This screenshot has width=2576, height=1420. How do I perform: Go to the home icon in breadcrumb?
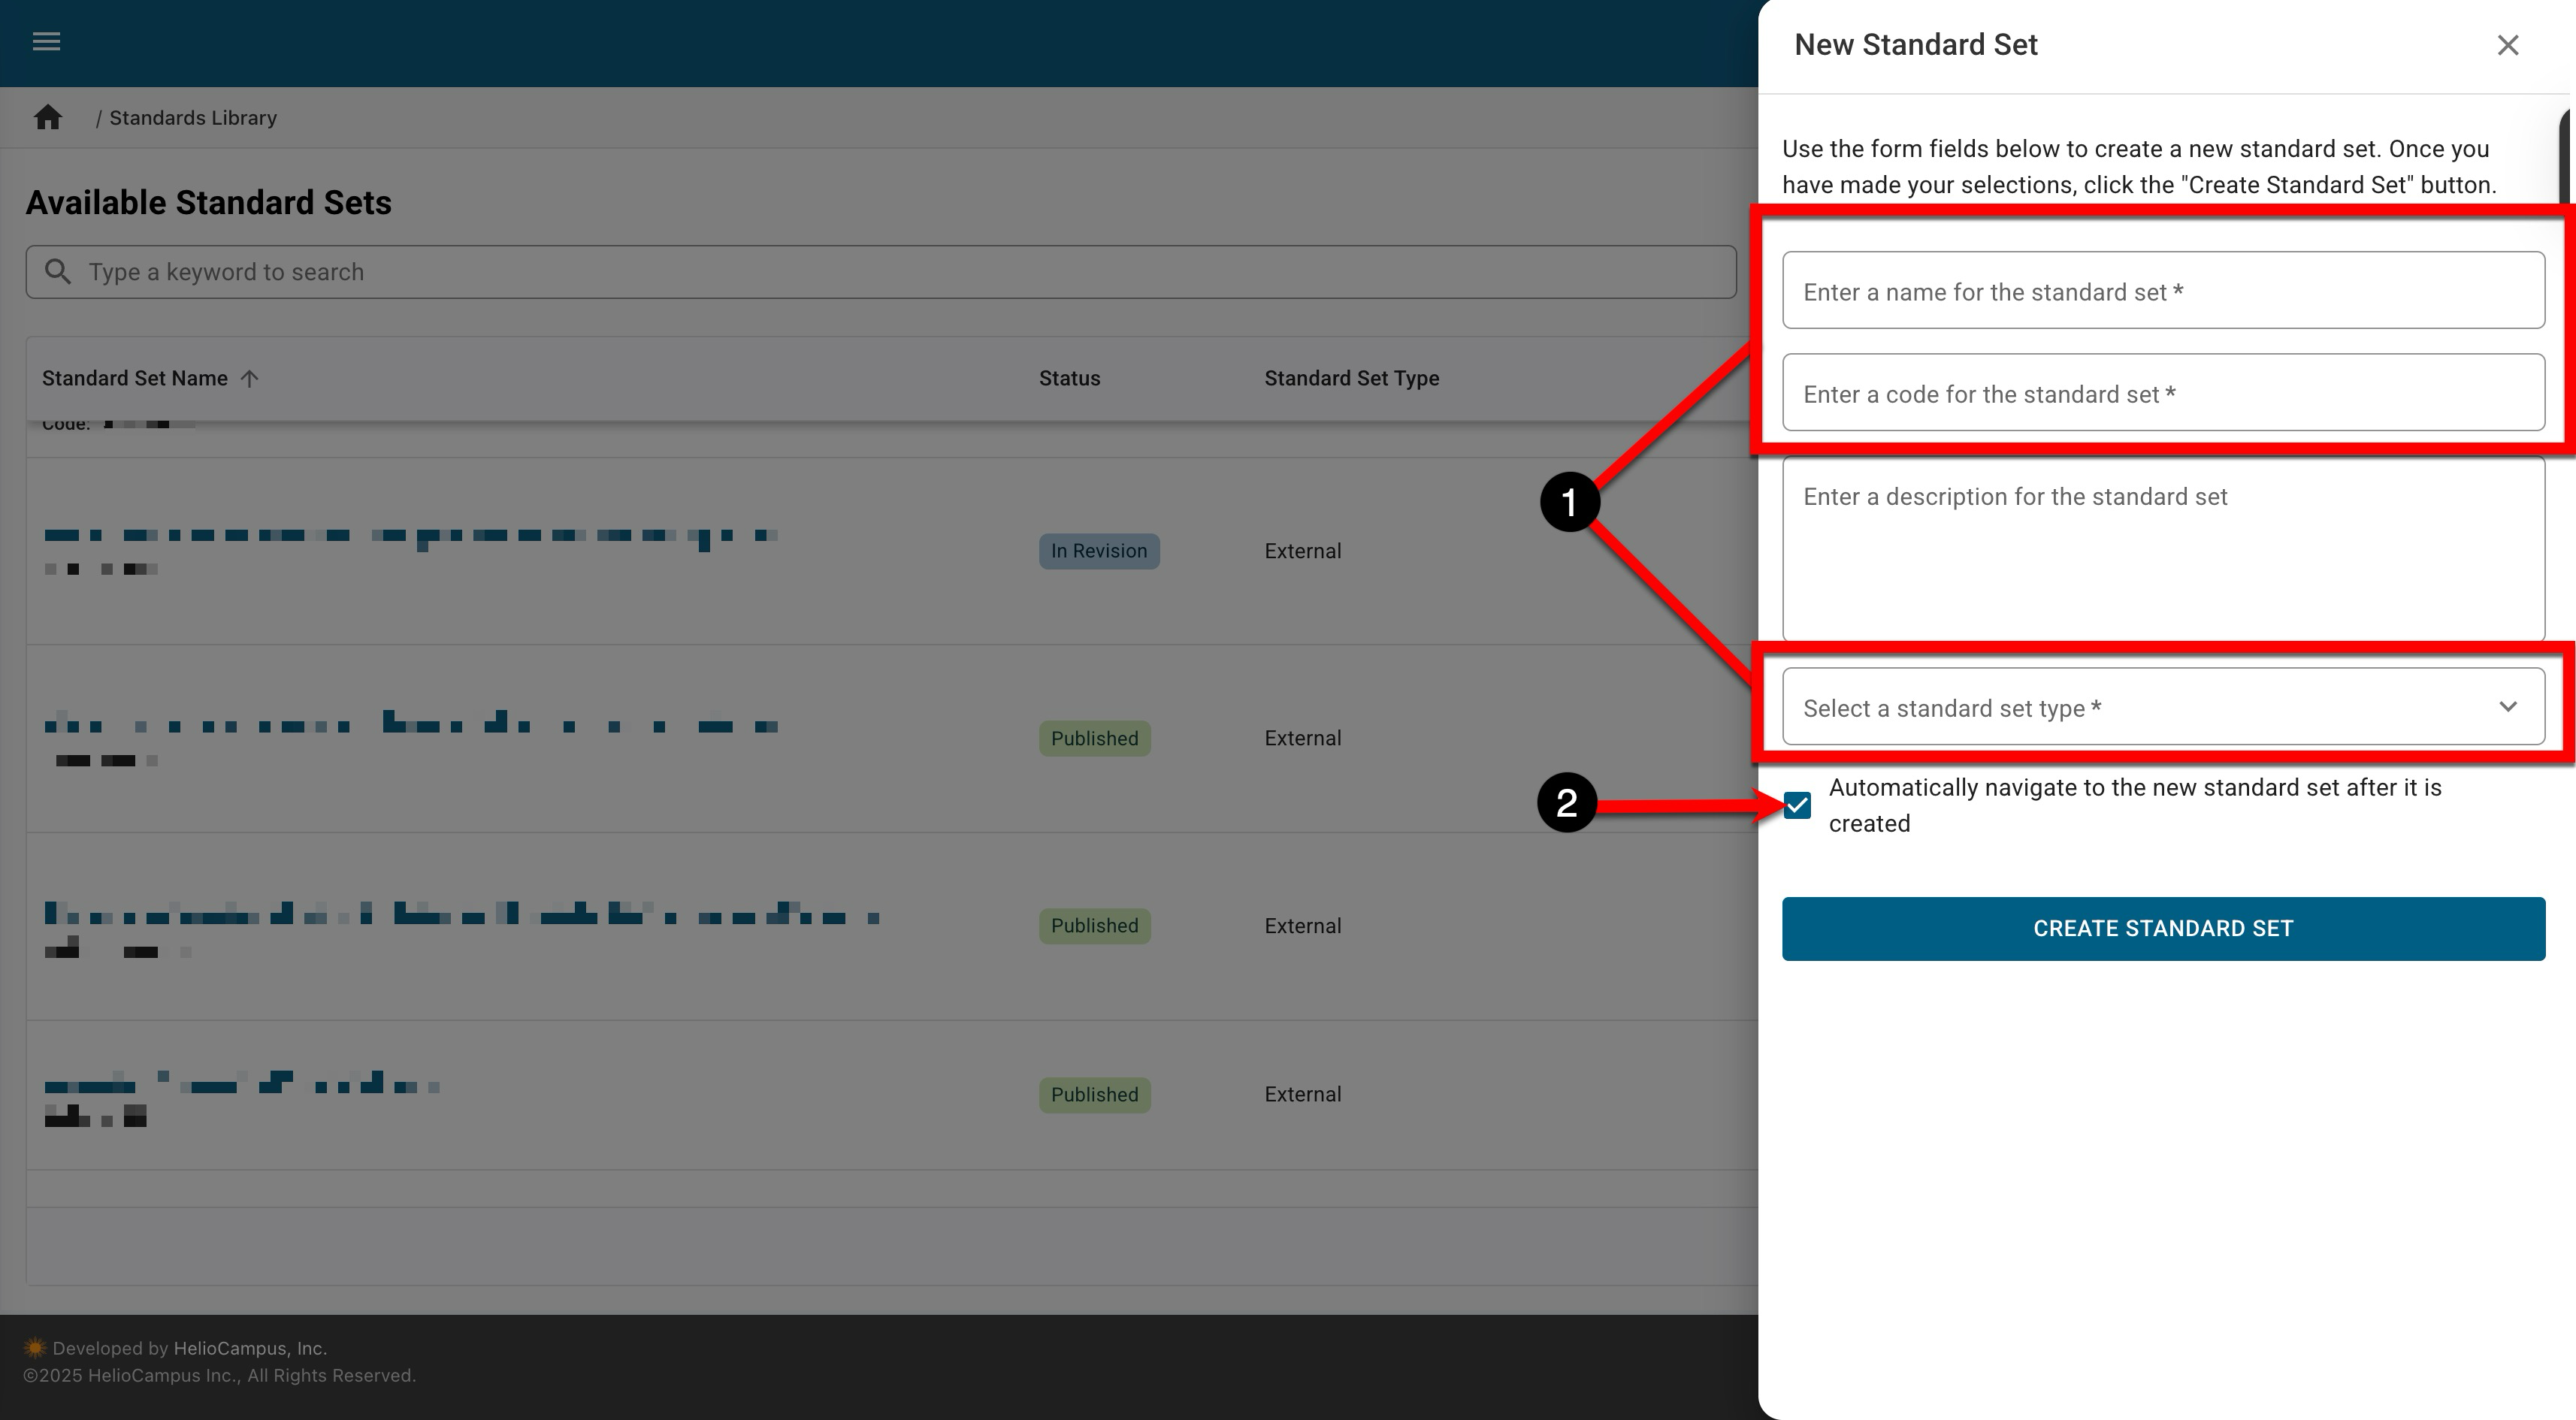click(x=48, y=118)
